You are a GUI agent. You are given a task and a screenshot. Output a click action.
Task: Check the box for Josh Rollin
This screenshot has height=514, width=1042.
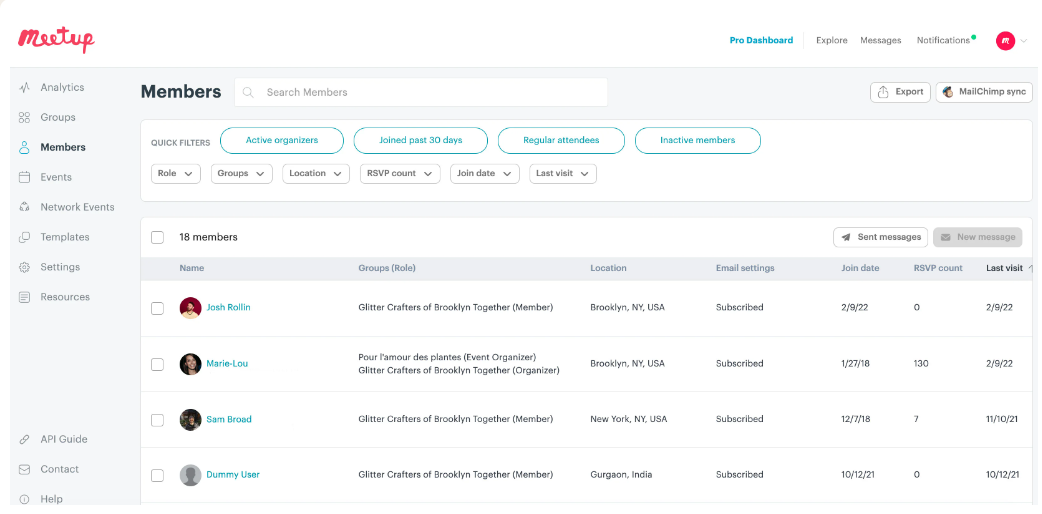[157, 308]
